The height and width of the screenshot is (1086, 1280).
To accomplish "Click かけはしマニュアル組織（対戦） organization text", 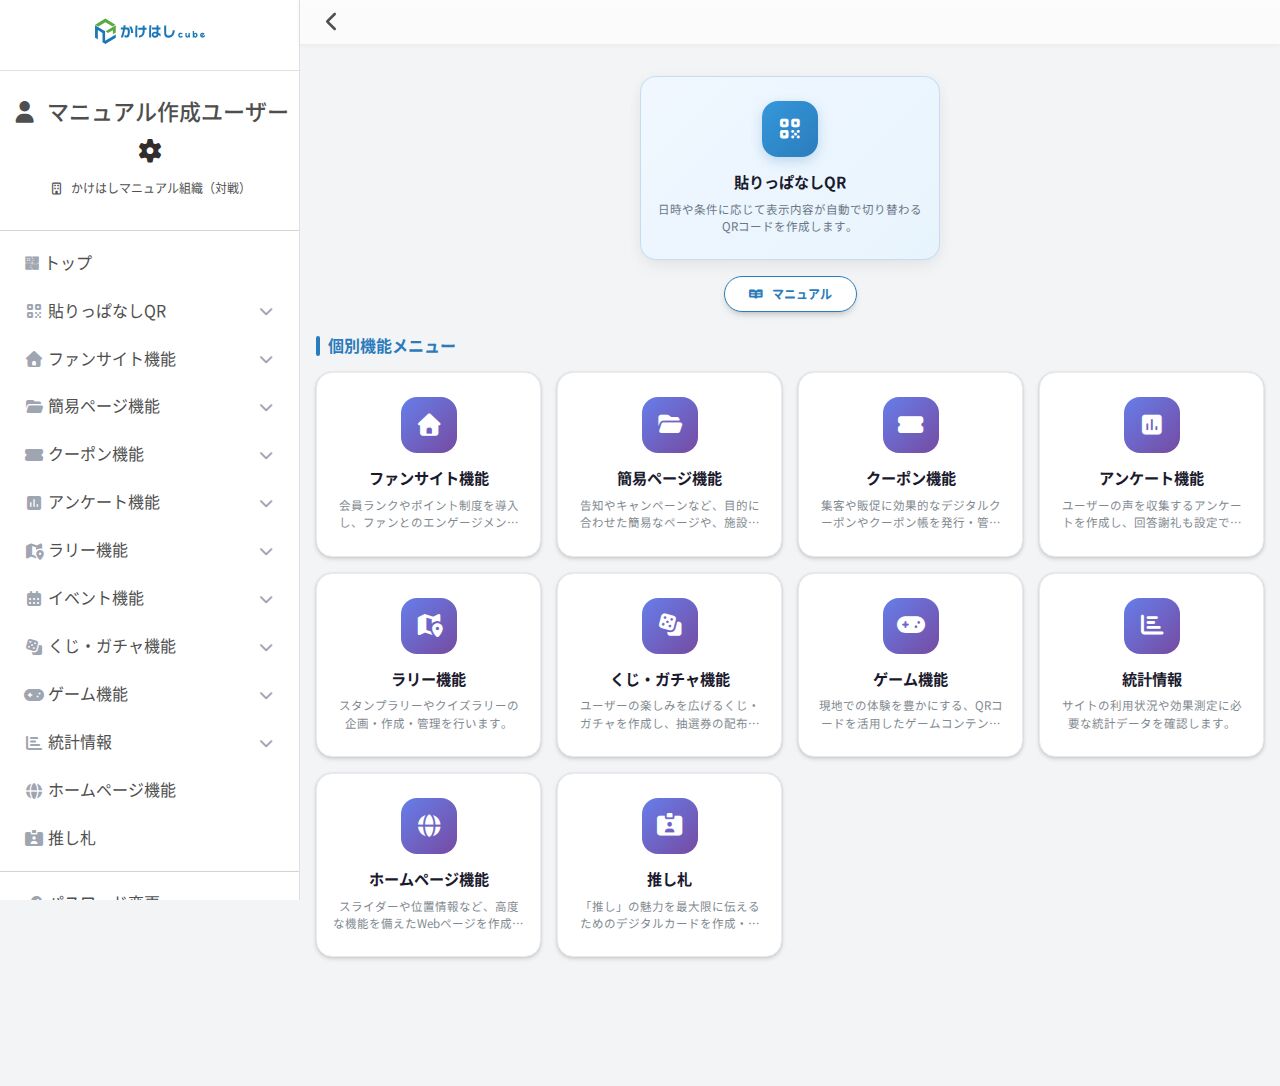I will pyautogui.click(x=157, y=188).
